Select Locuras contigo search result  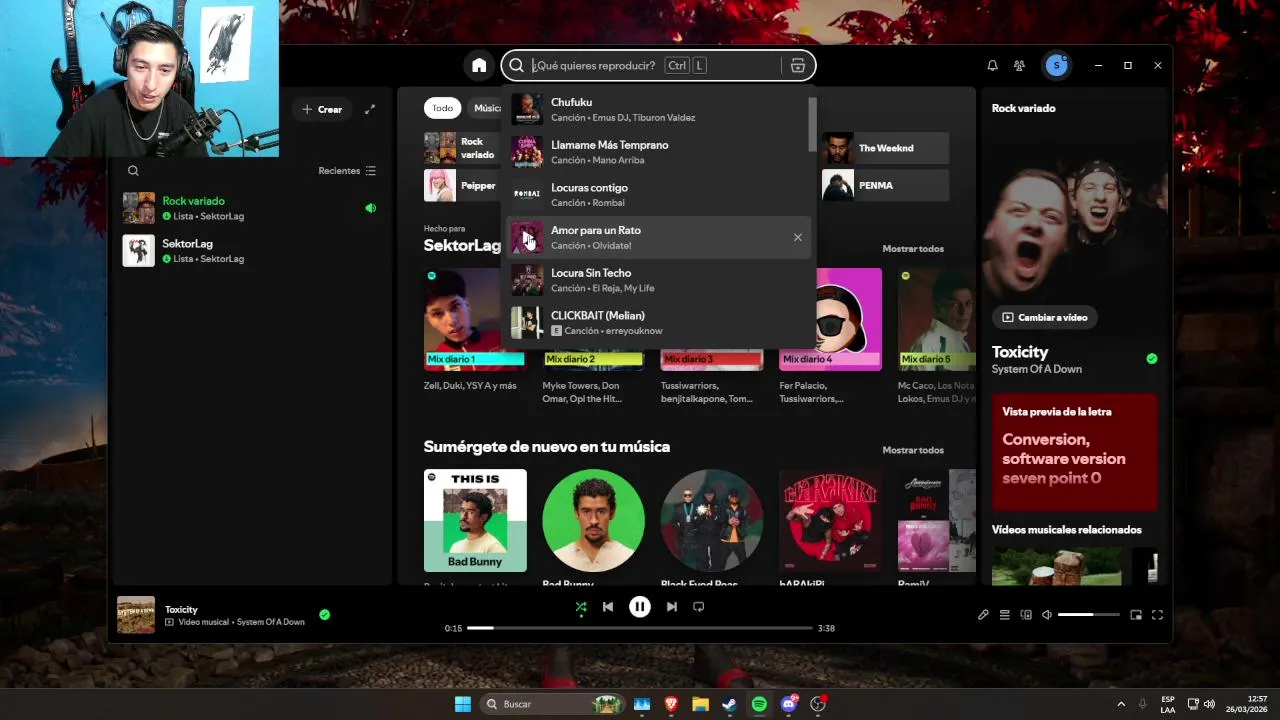coord(656,195)
